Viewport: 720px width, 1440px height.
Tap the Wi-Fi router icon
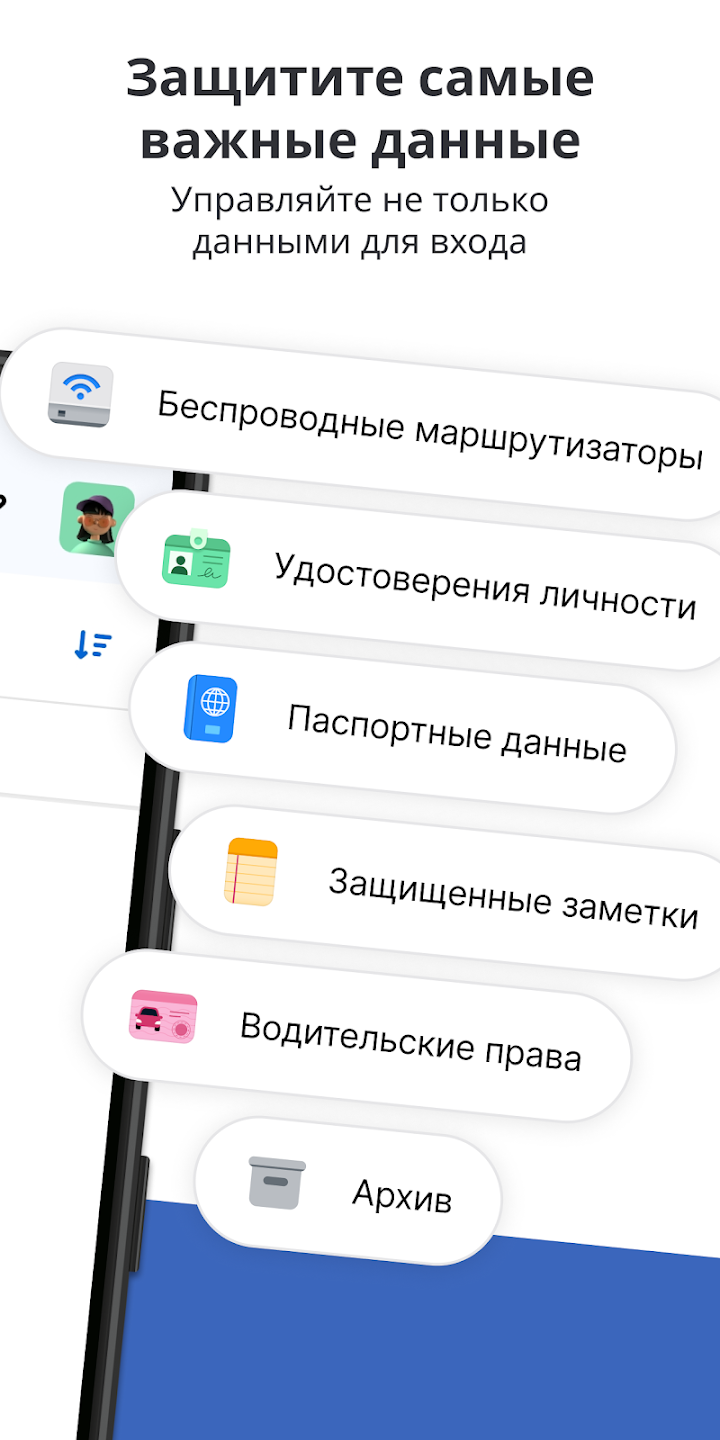pyautogui.click(x=81, y=395)
